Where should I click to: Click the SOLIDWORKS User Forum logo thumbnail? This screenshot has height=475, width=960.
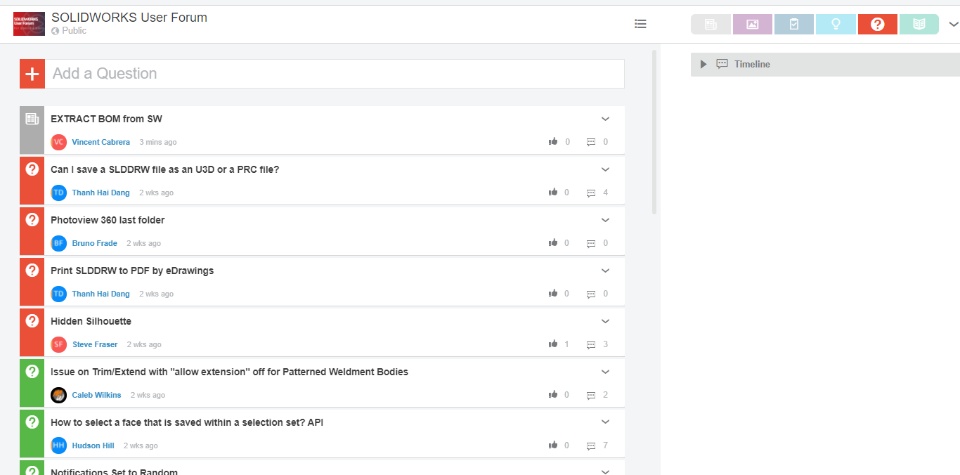[28, 23]
